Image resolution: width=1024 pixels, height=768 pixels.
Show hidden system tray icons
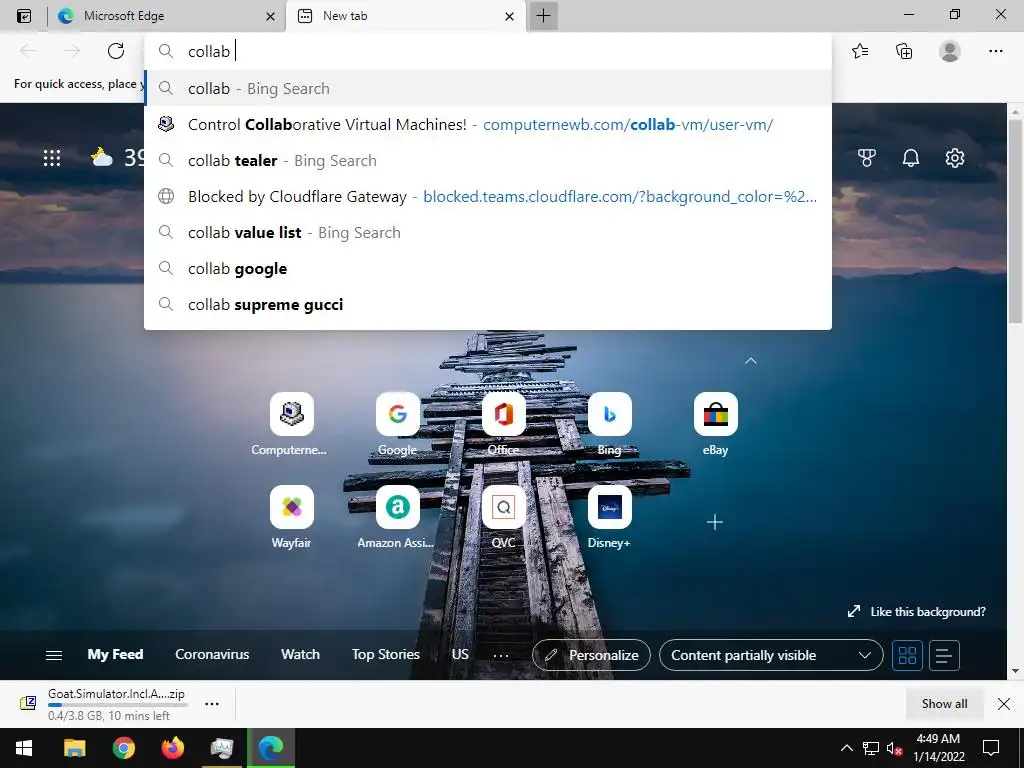click(846, 748)
